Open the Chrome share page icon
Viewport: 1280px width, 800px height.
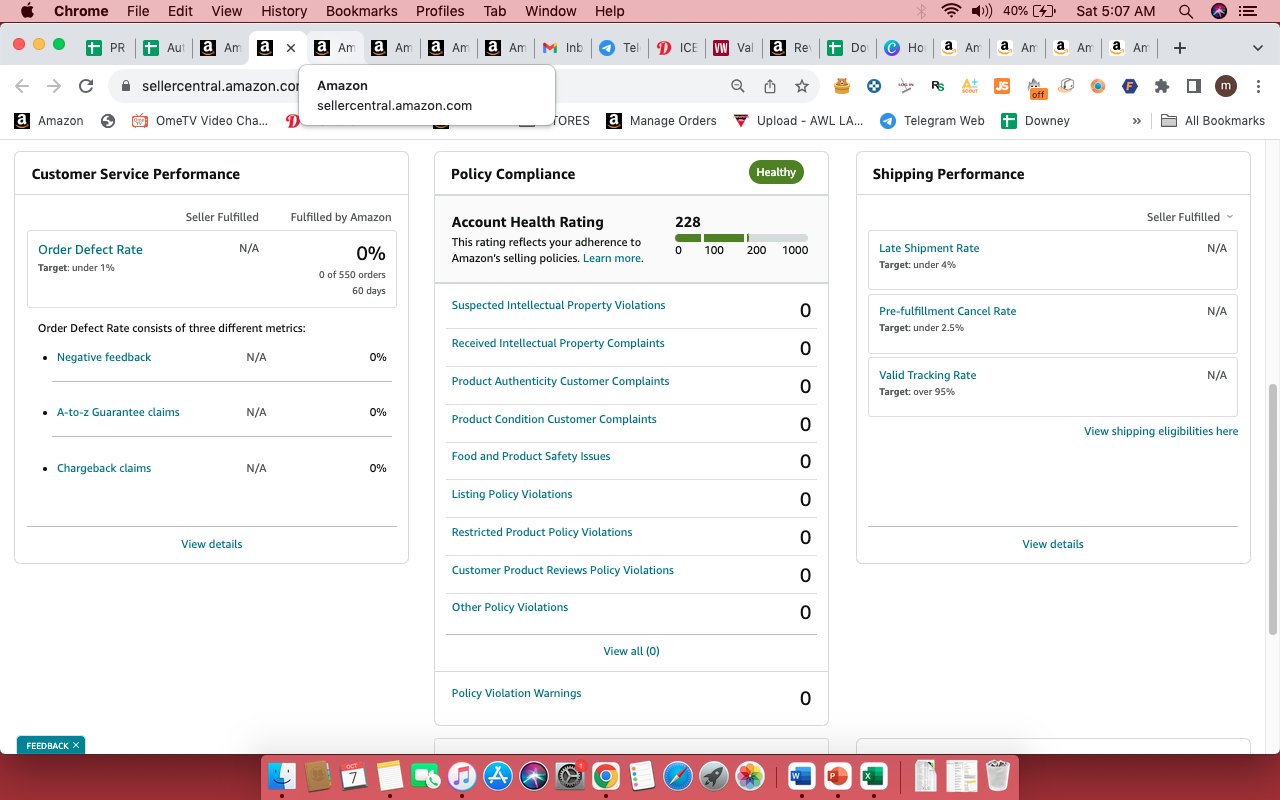(x=770, y=86)
